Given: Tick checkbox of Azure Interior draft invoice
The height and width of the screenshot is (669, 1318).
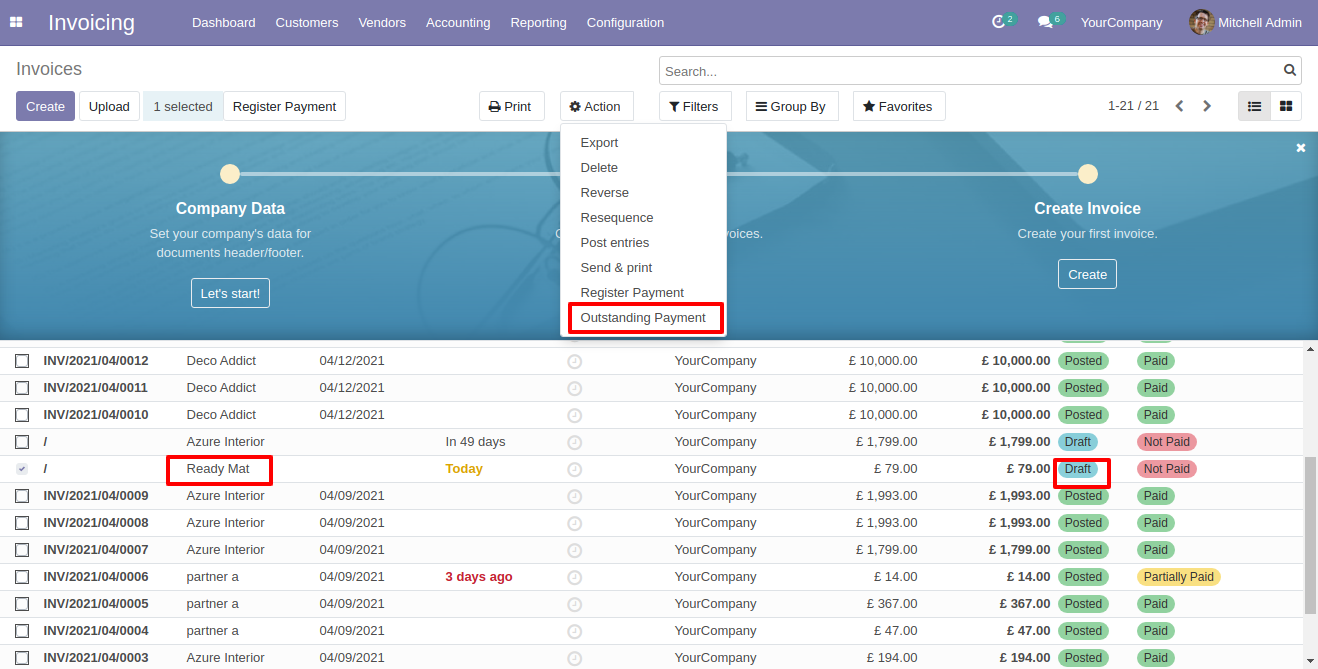Looking at the screenshot, I should coord(22,442).
